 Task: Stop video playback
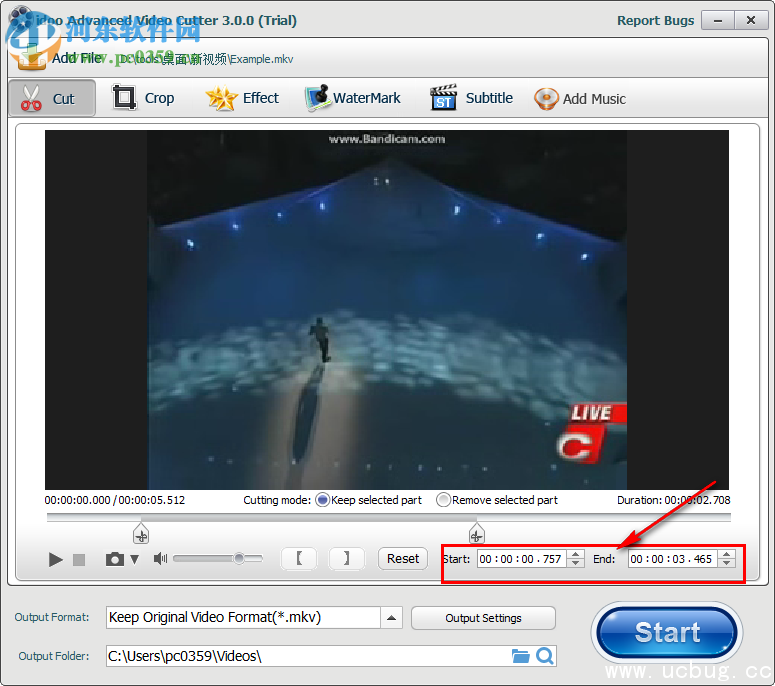point(79,559)
